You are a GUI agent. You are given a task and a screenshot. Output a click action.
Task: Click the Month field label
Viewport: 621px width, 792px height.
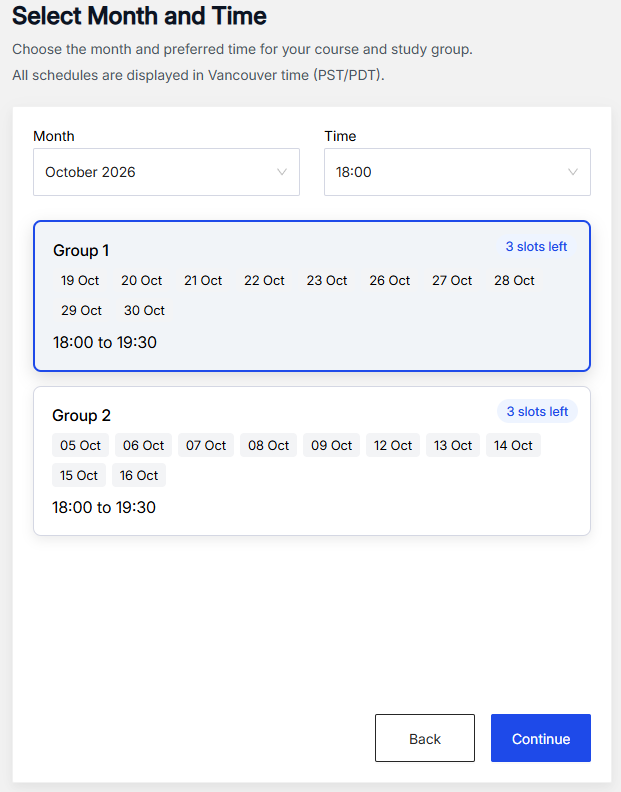pos(54,136)
